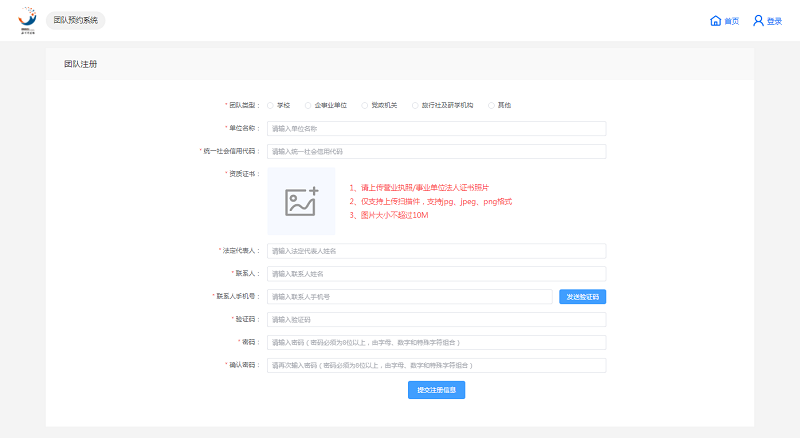Focus the 验证码 input field
This screenshot has height=438, width=800.
click(x=436, y=320)
